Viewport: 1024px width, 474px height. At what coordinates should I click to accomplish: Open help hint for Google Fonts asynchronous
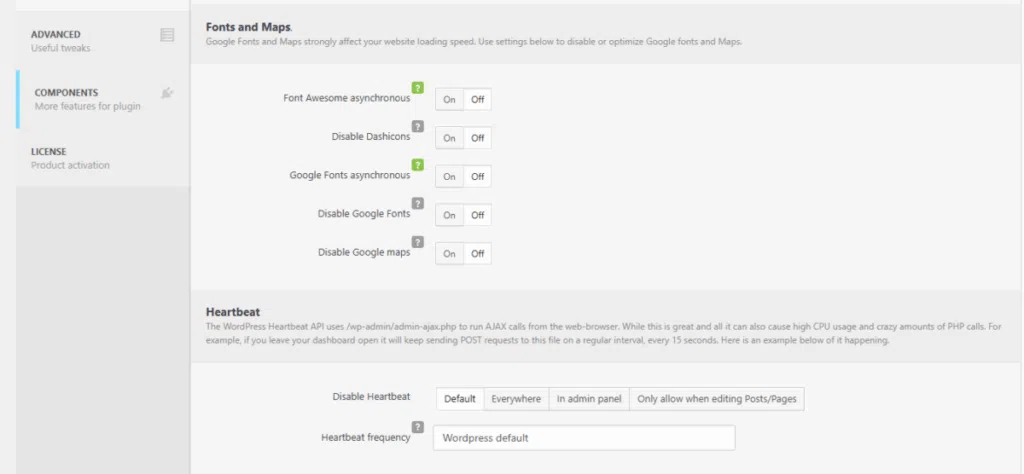(x=417, y=165)
